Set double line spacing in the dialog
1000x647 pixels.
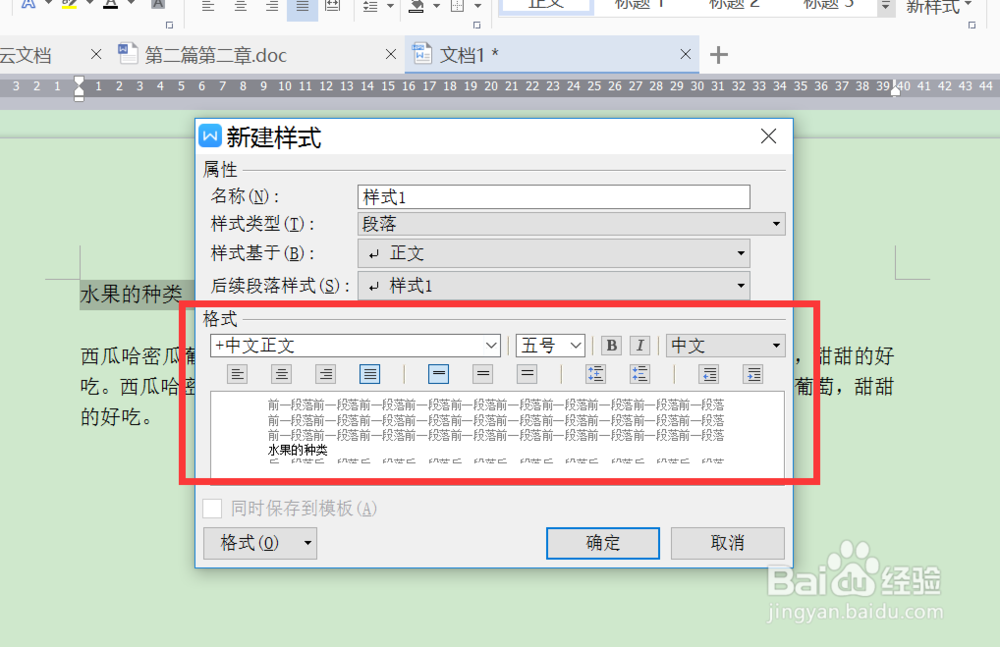[527, 373]
